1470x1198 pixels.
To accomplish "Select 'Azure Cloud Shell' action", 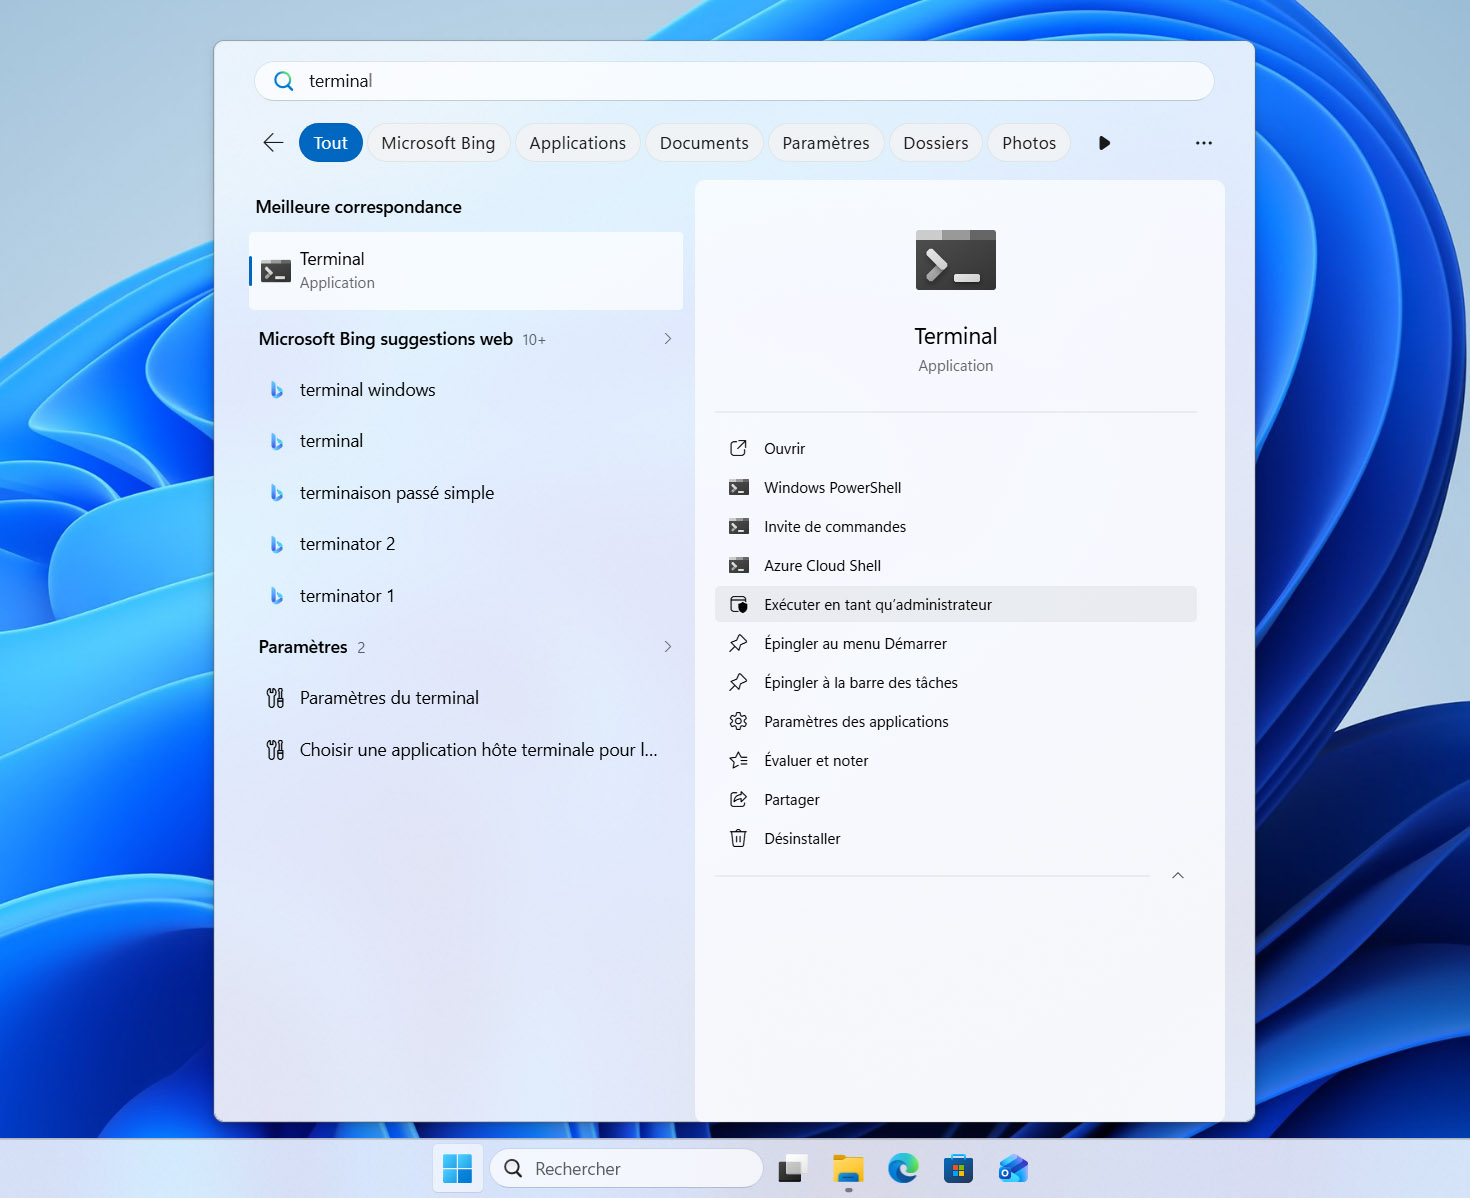I will (956, 565).
